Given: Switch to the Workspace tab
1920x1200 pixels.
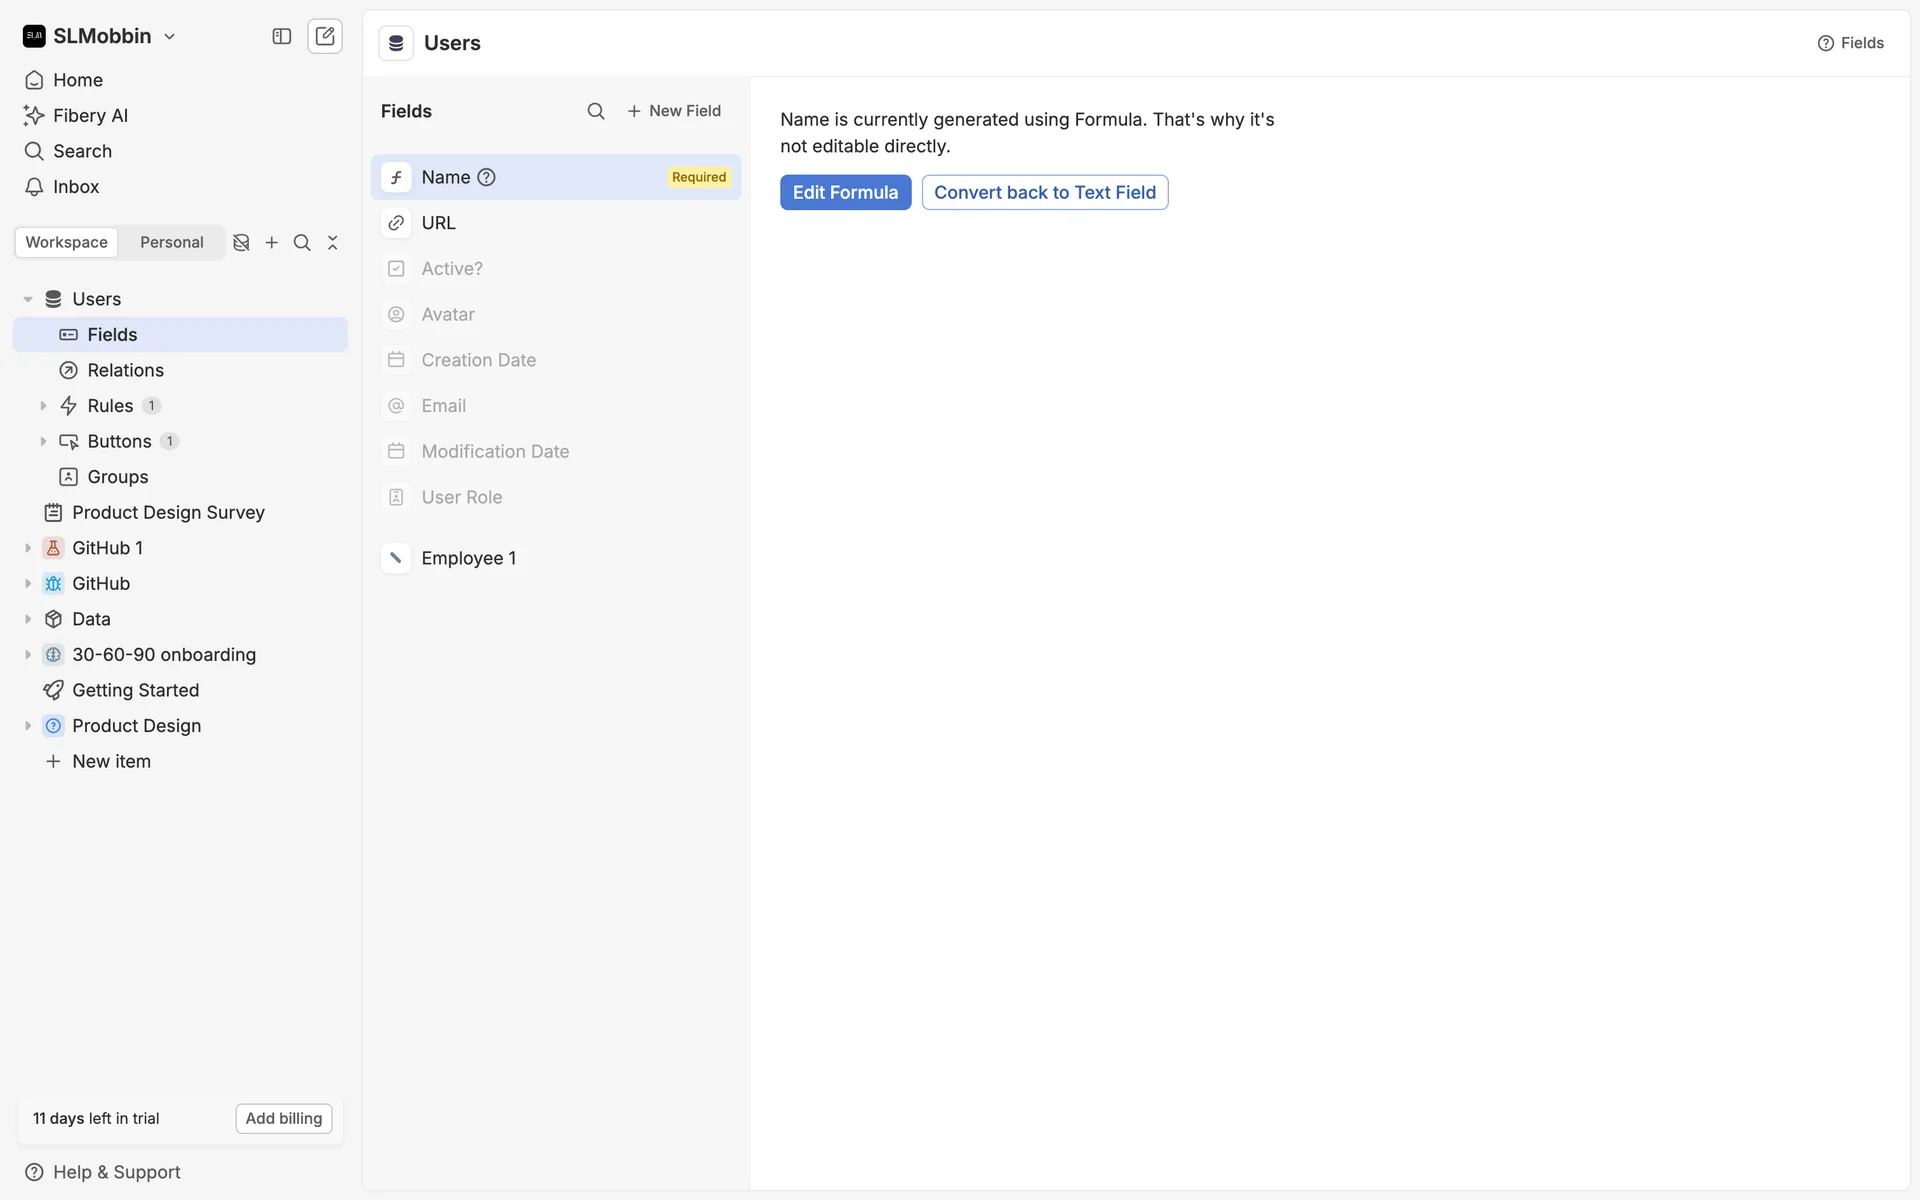Looking at the screenshot, I should point(66,243).
